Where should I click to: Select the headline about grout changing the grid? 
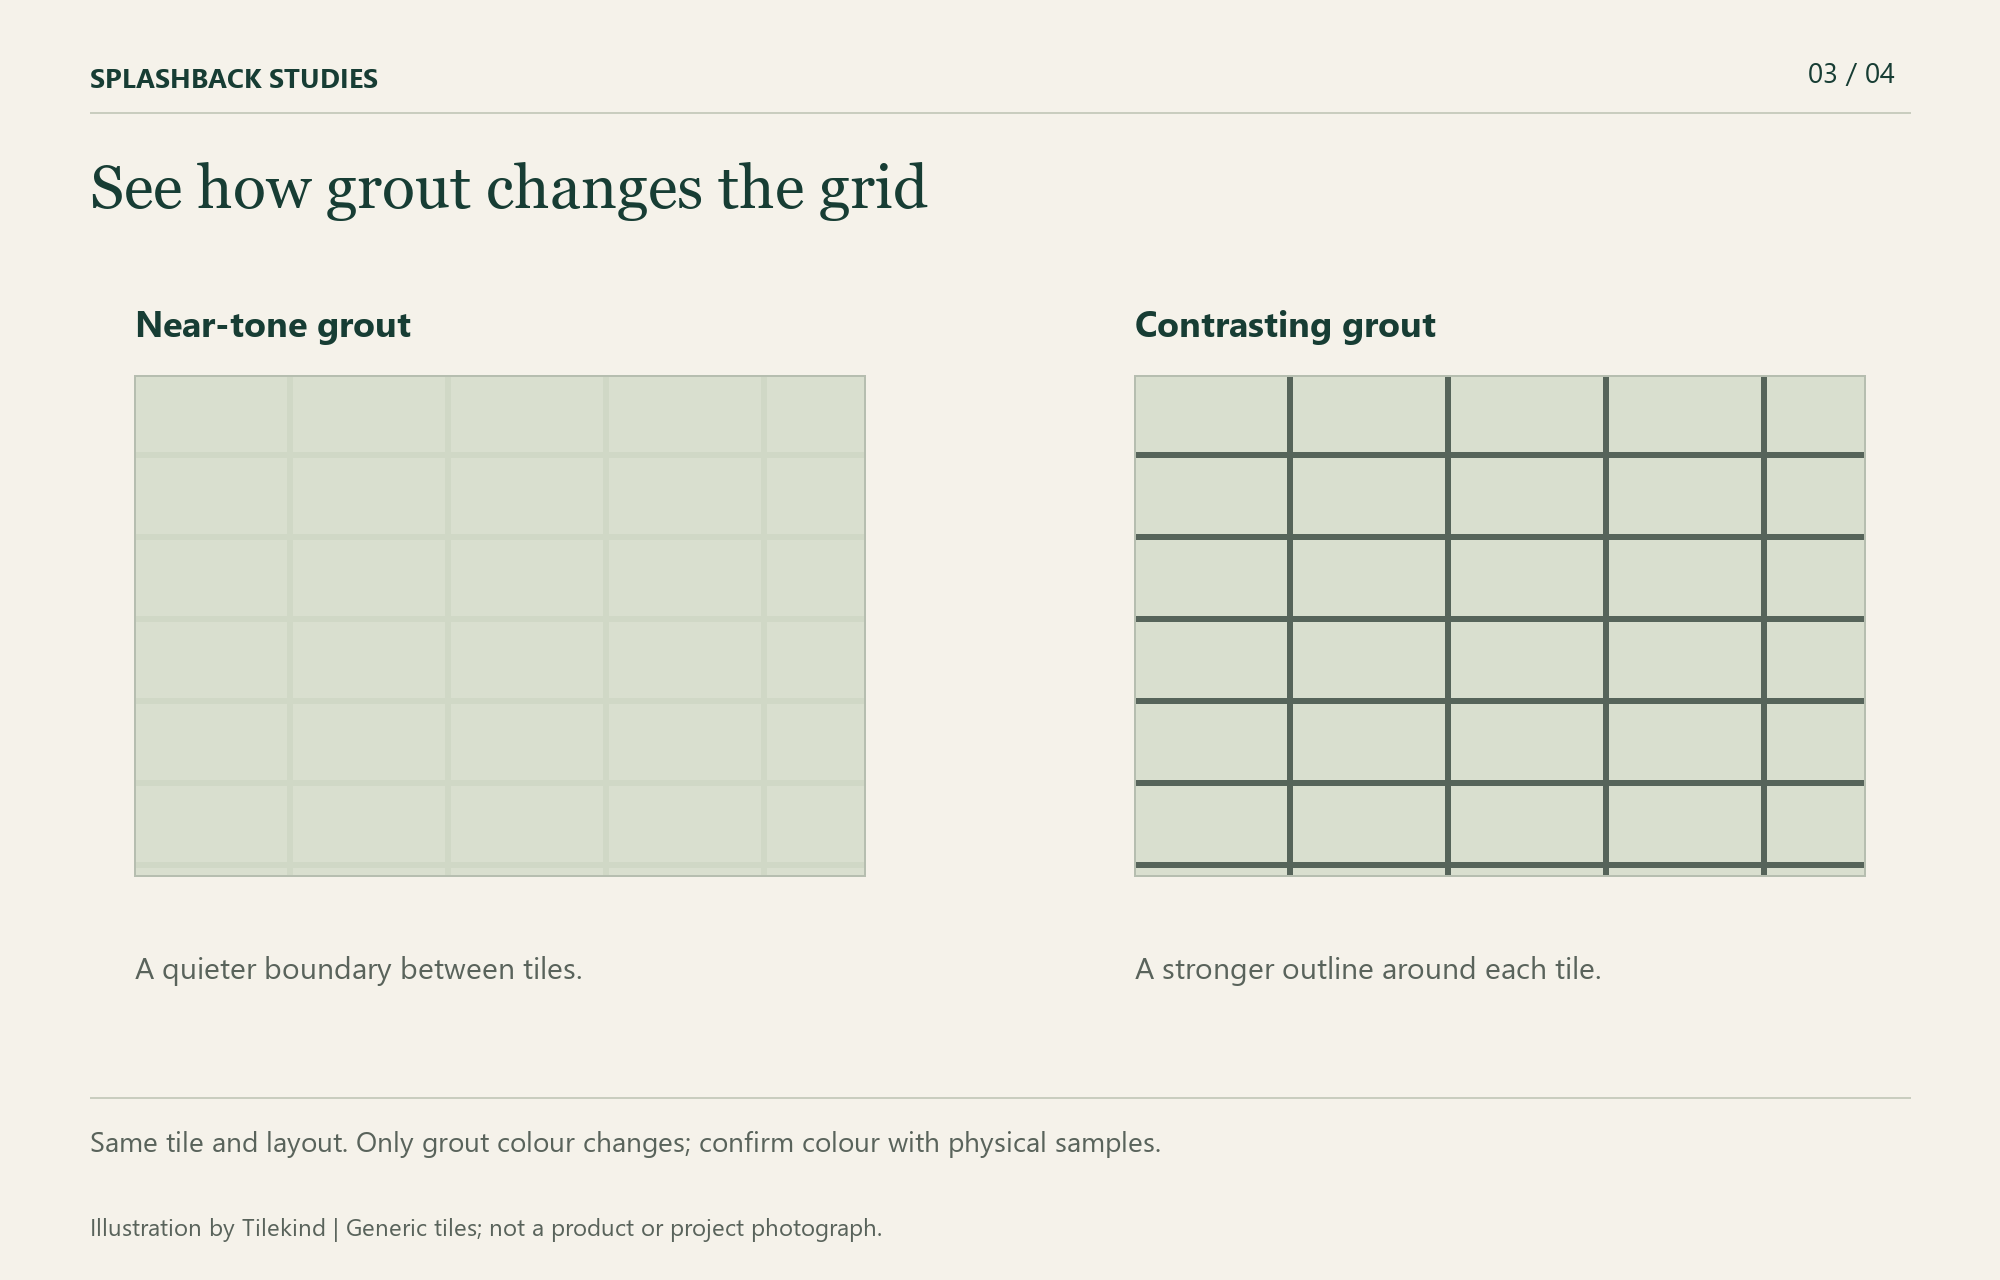(x=509, y=188)
